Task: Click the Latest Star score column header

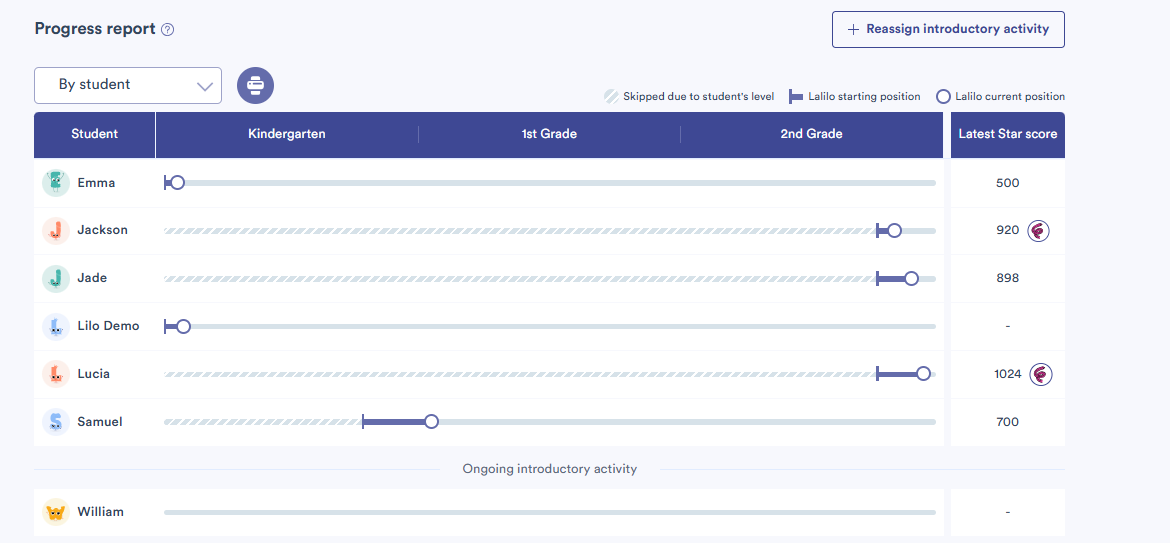Action: 1008,134
